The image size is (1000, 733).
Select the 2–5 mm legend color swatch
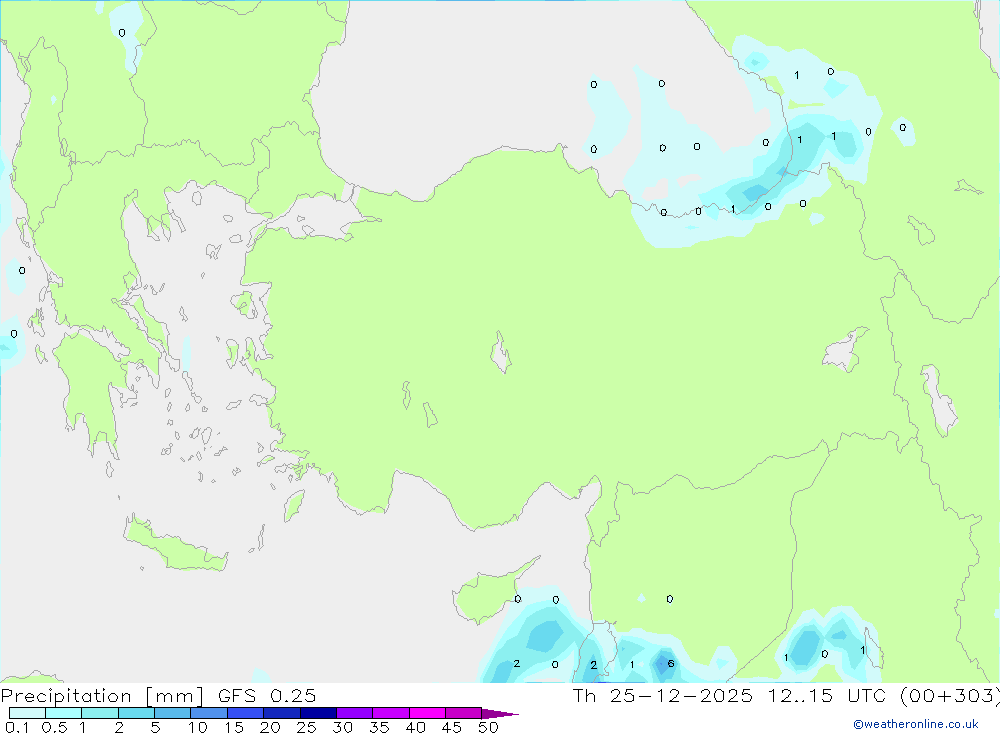tap(136, 713)
